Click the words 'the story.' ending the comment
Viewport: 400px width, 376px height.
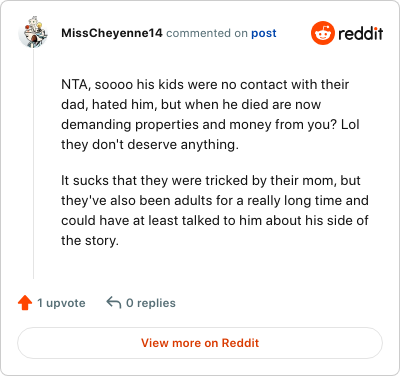[90, 241]
